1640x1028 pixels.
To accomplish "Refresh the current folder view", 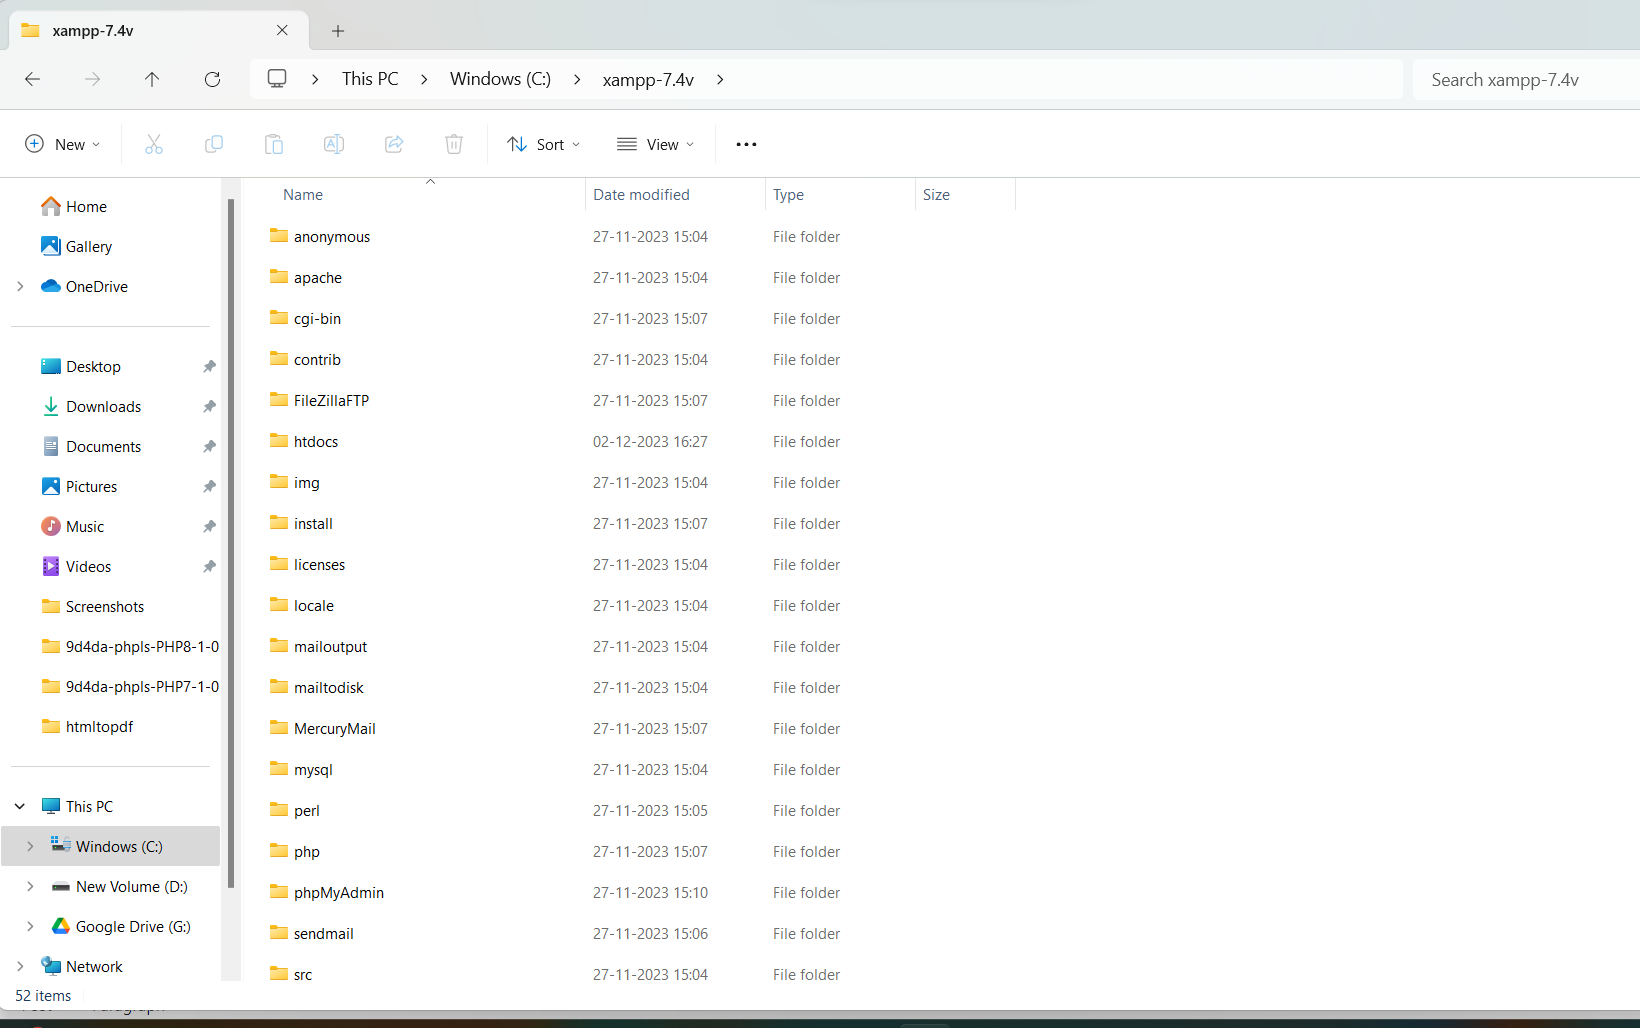I will coord(212,79).
